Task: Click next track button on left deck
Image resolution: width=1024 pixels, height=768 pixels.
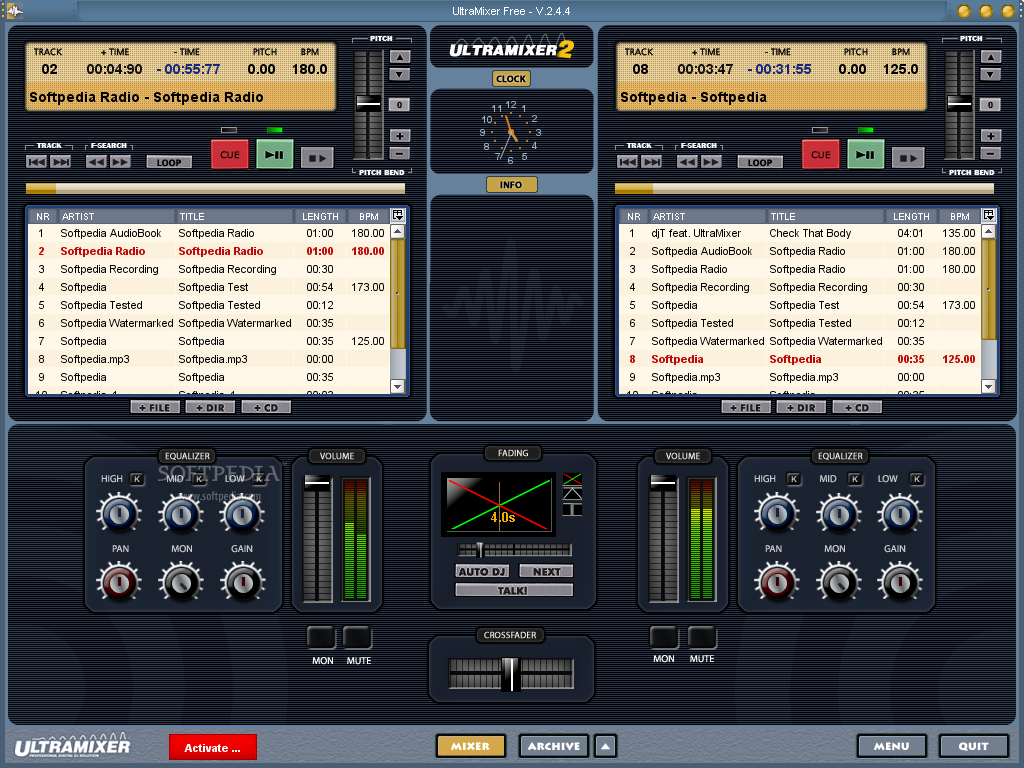Action: 61,161
